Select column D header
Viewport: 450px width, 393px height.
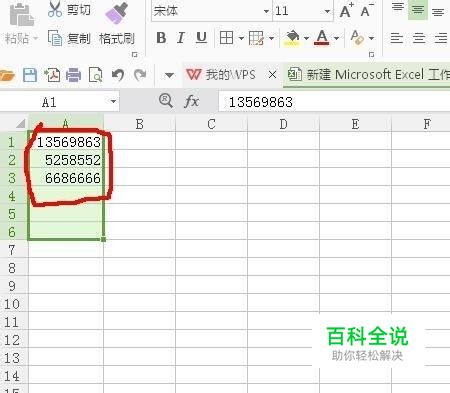click(x=283, y=124)
